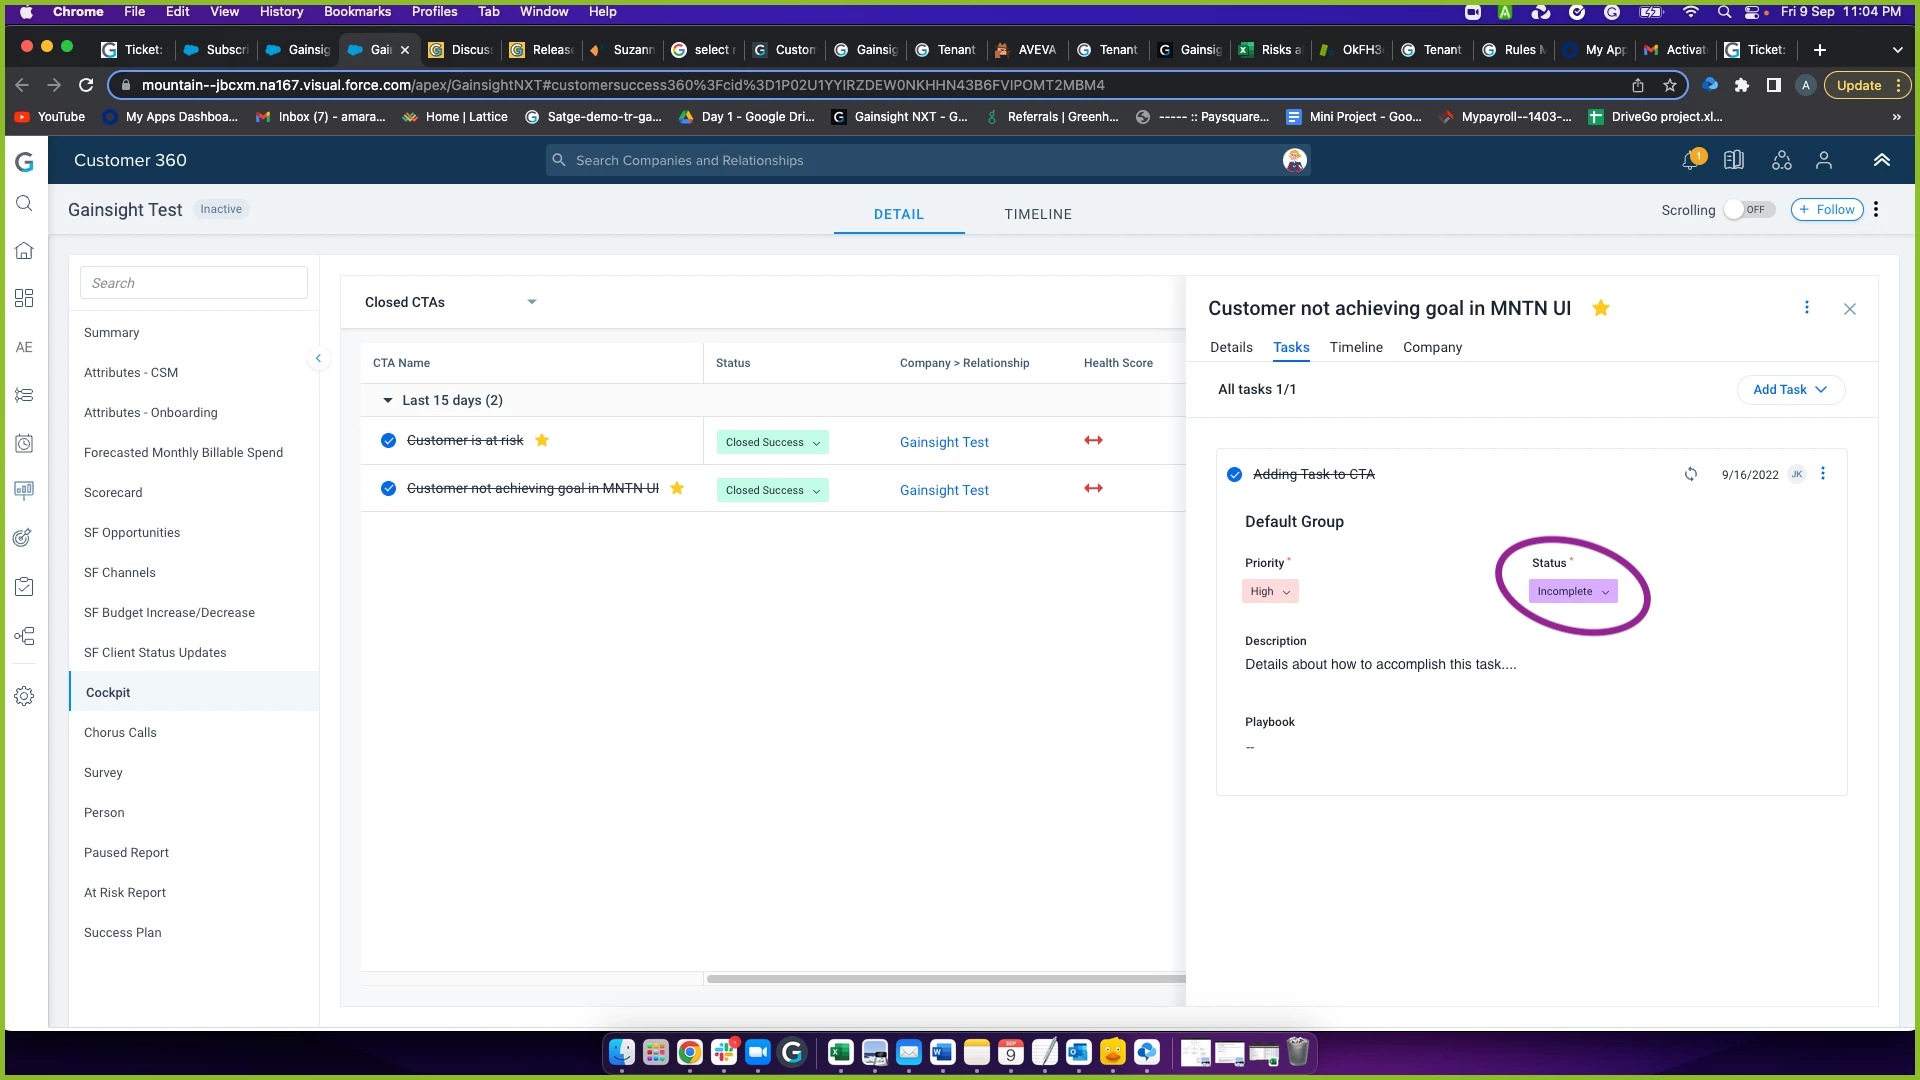The height and width of the screenshot is (1080, 1920).
Task: Open the Health Score column header
Action: [x=1118, y=363]
